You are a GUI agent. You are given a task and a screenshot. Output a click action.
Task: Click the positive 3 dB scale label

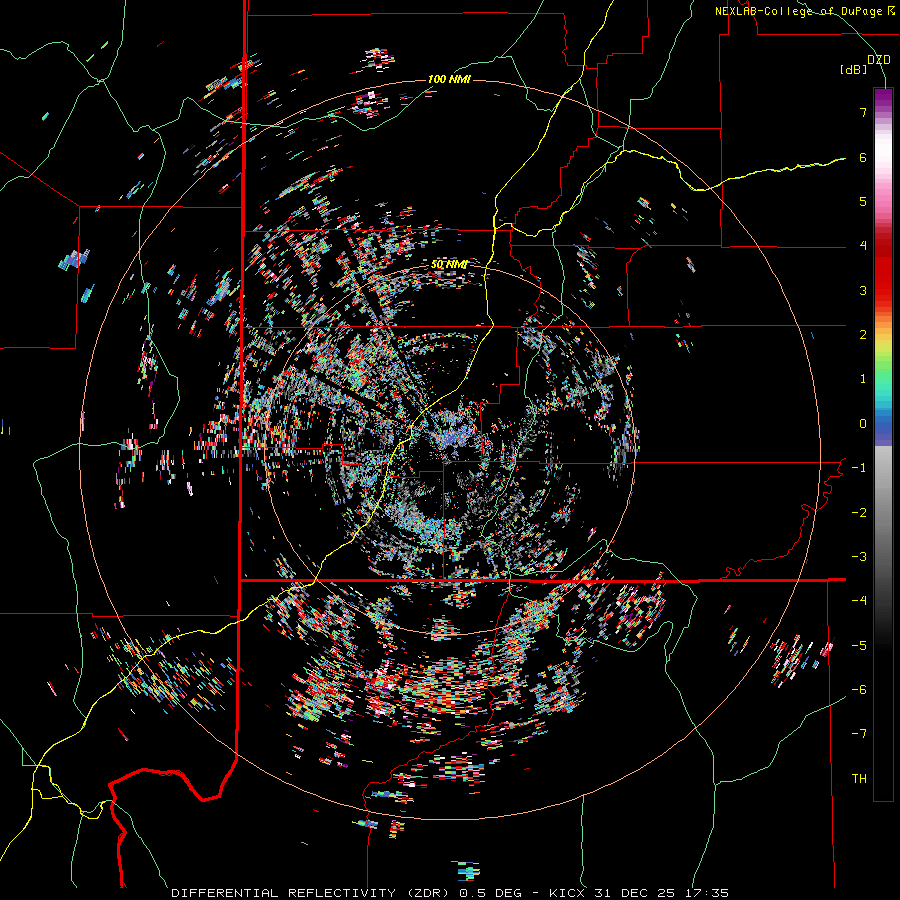pyautogui.click(x=863, y=290)
